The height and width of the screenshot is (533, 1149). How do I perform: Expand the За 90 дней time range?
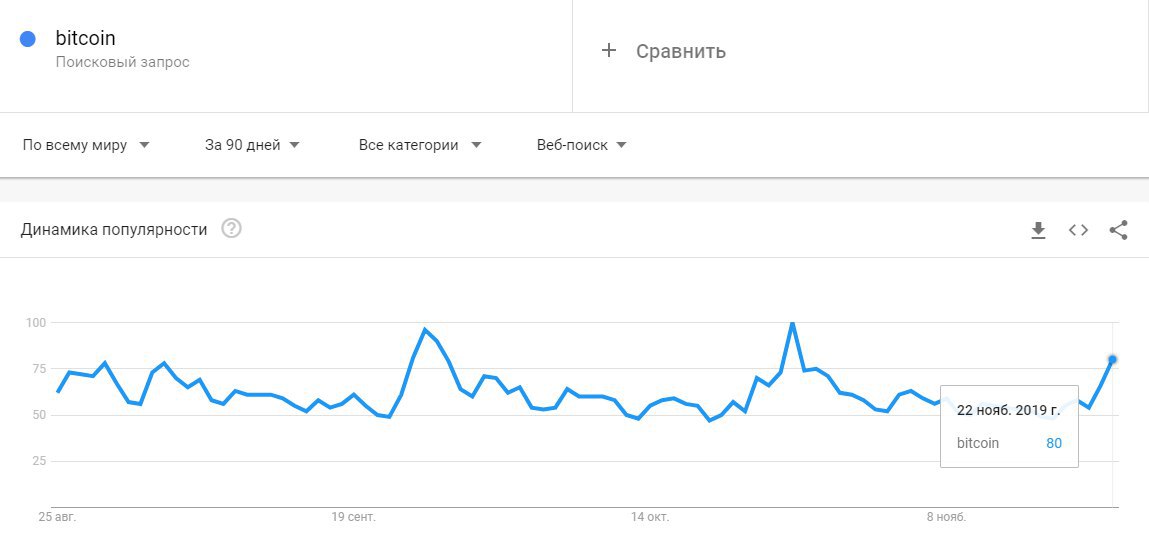[x=252, y=145]
